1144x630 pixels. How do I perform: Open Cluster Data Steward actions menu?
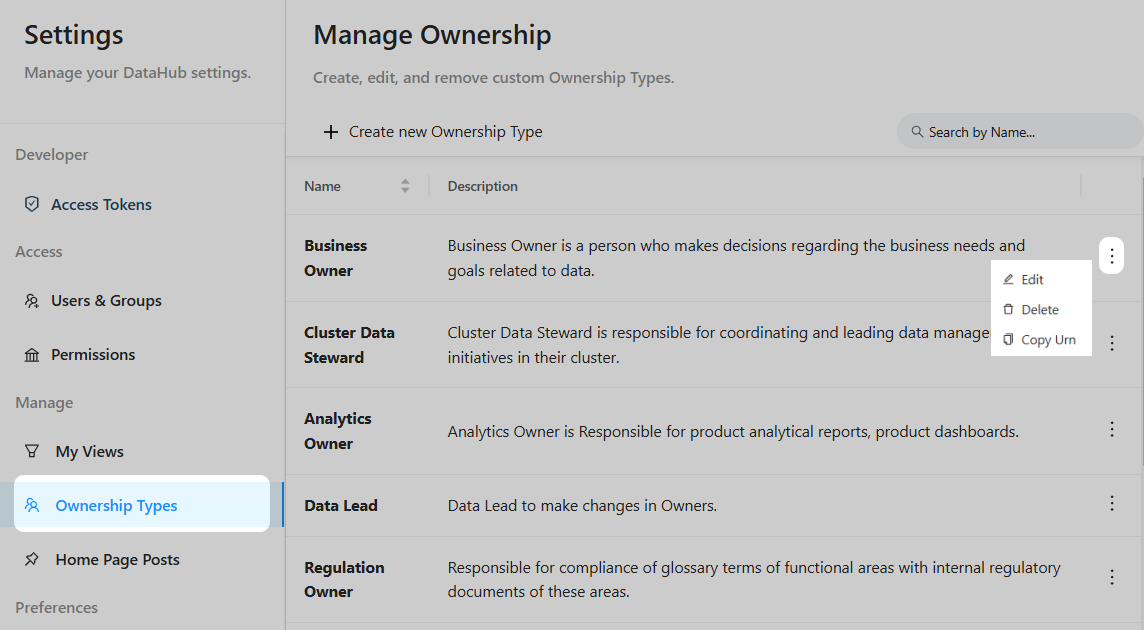[1111, 343]
